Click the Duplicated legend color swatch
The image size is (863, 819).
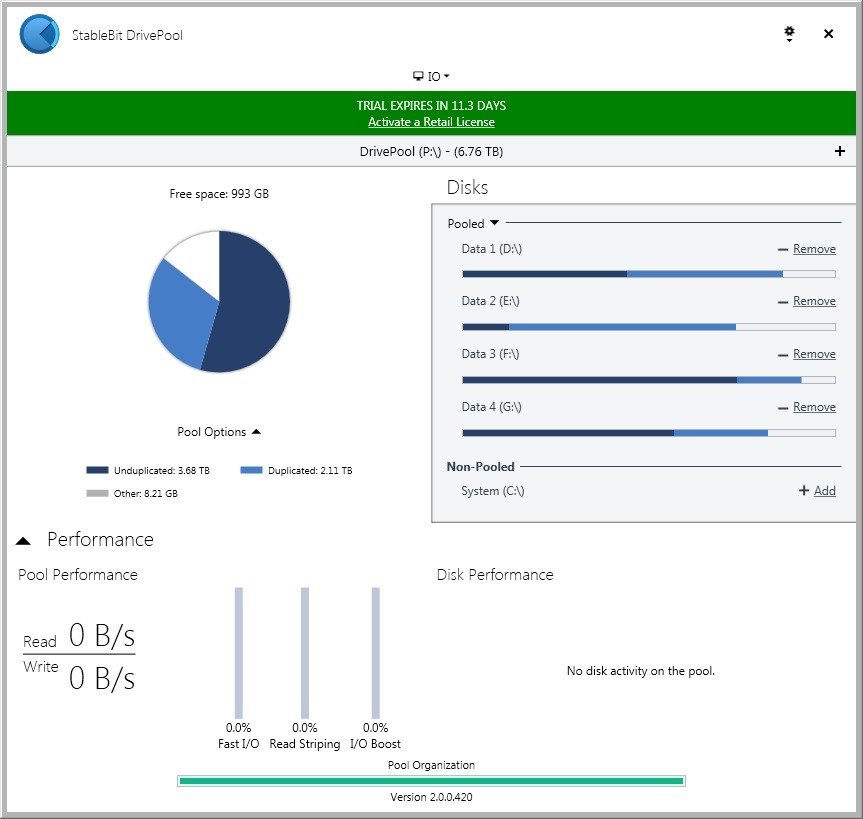pos(251,470)
